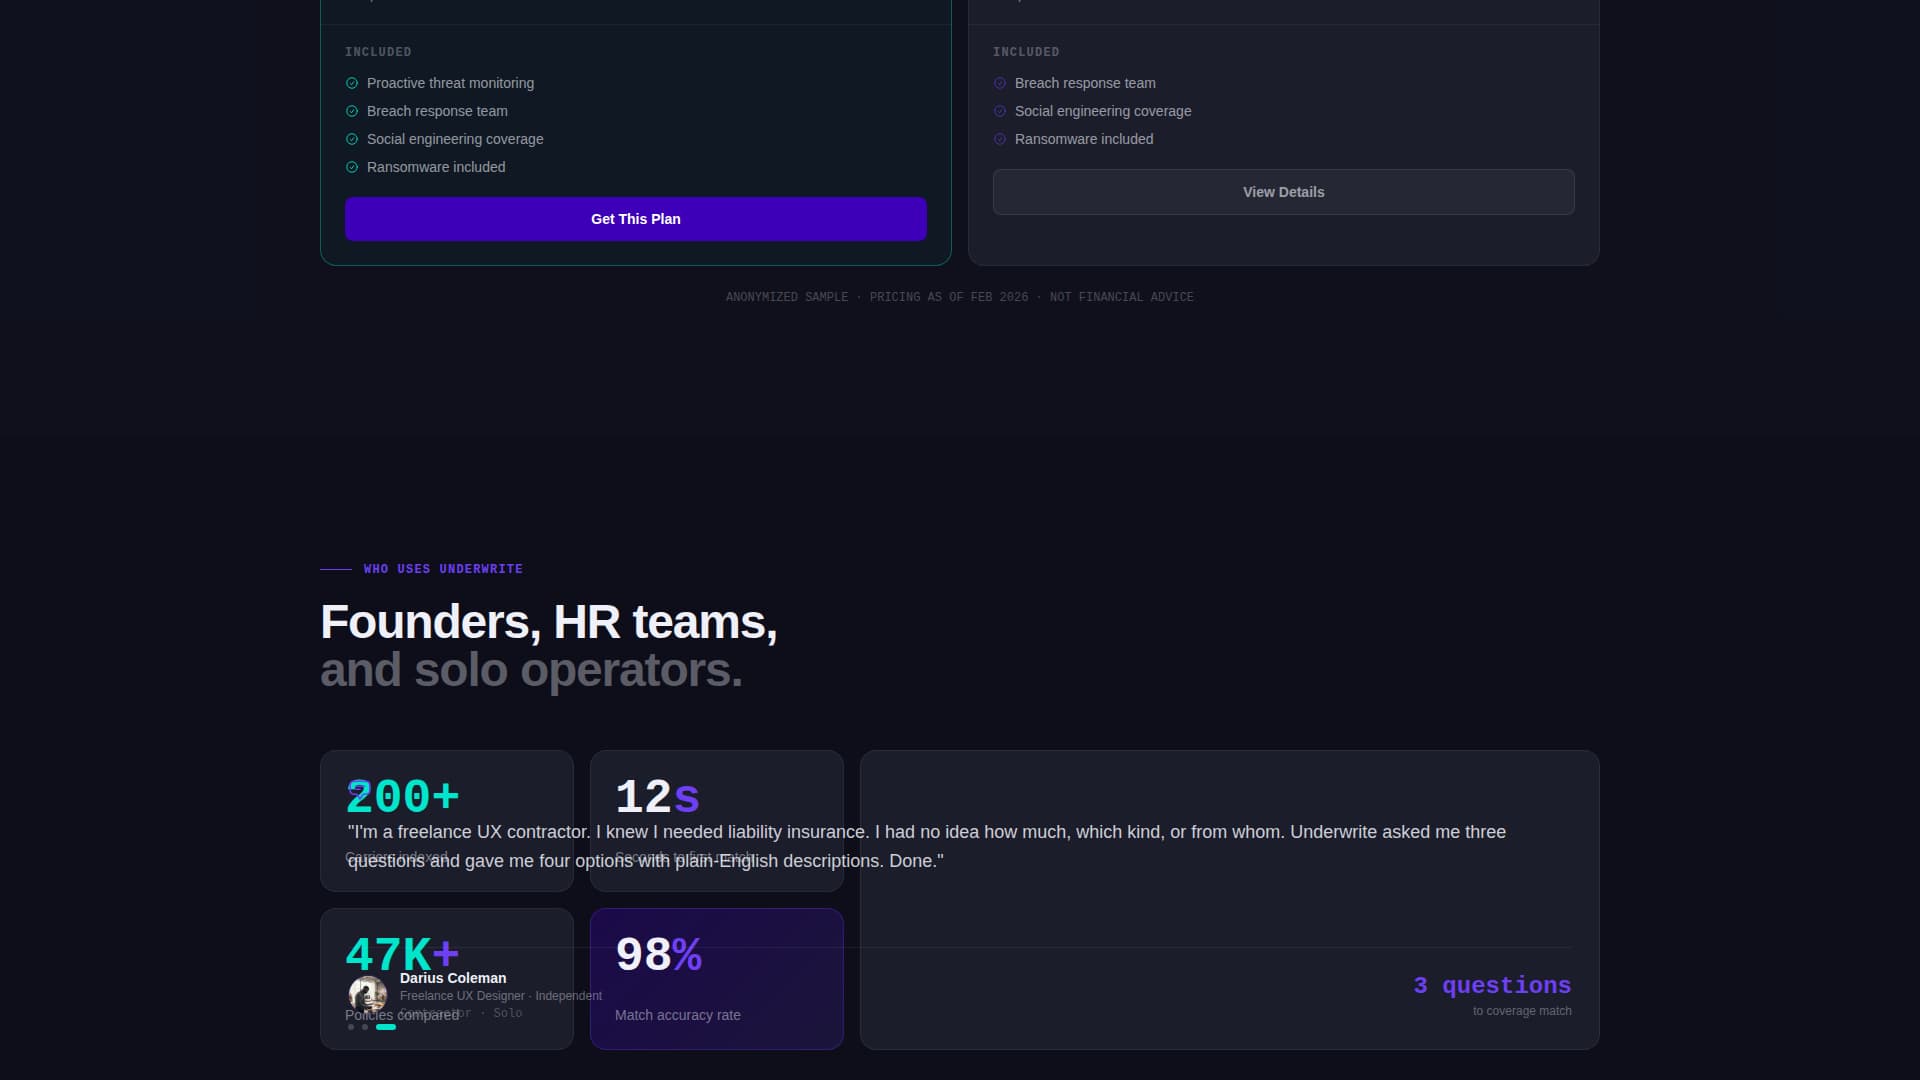Click the Get This Plan button

tap(636, 219)
